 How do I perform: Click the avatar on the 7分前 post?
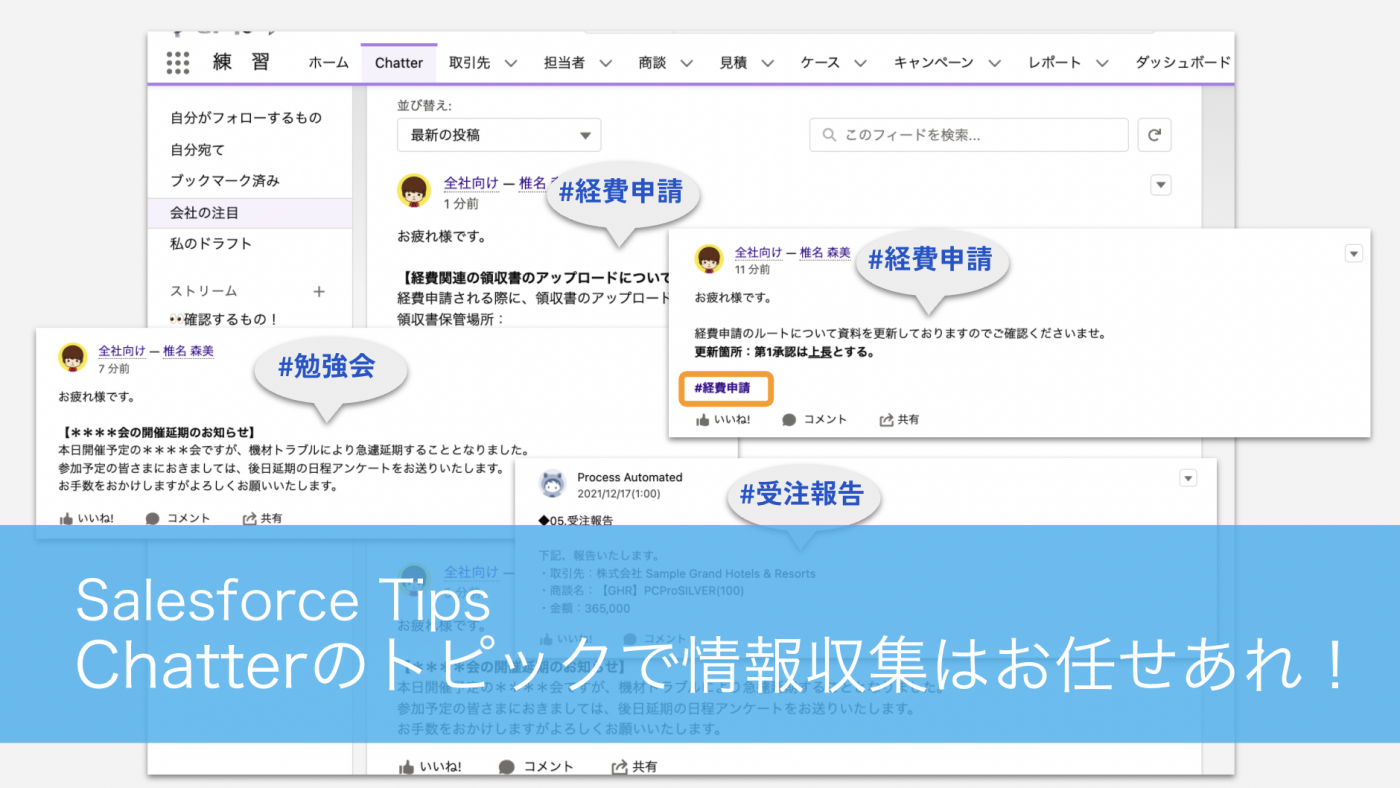click(73, 357)
